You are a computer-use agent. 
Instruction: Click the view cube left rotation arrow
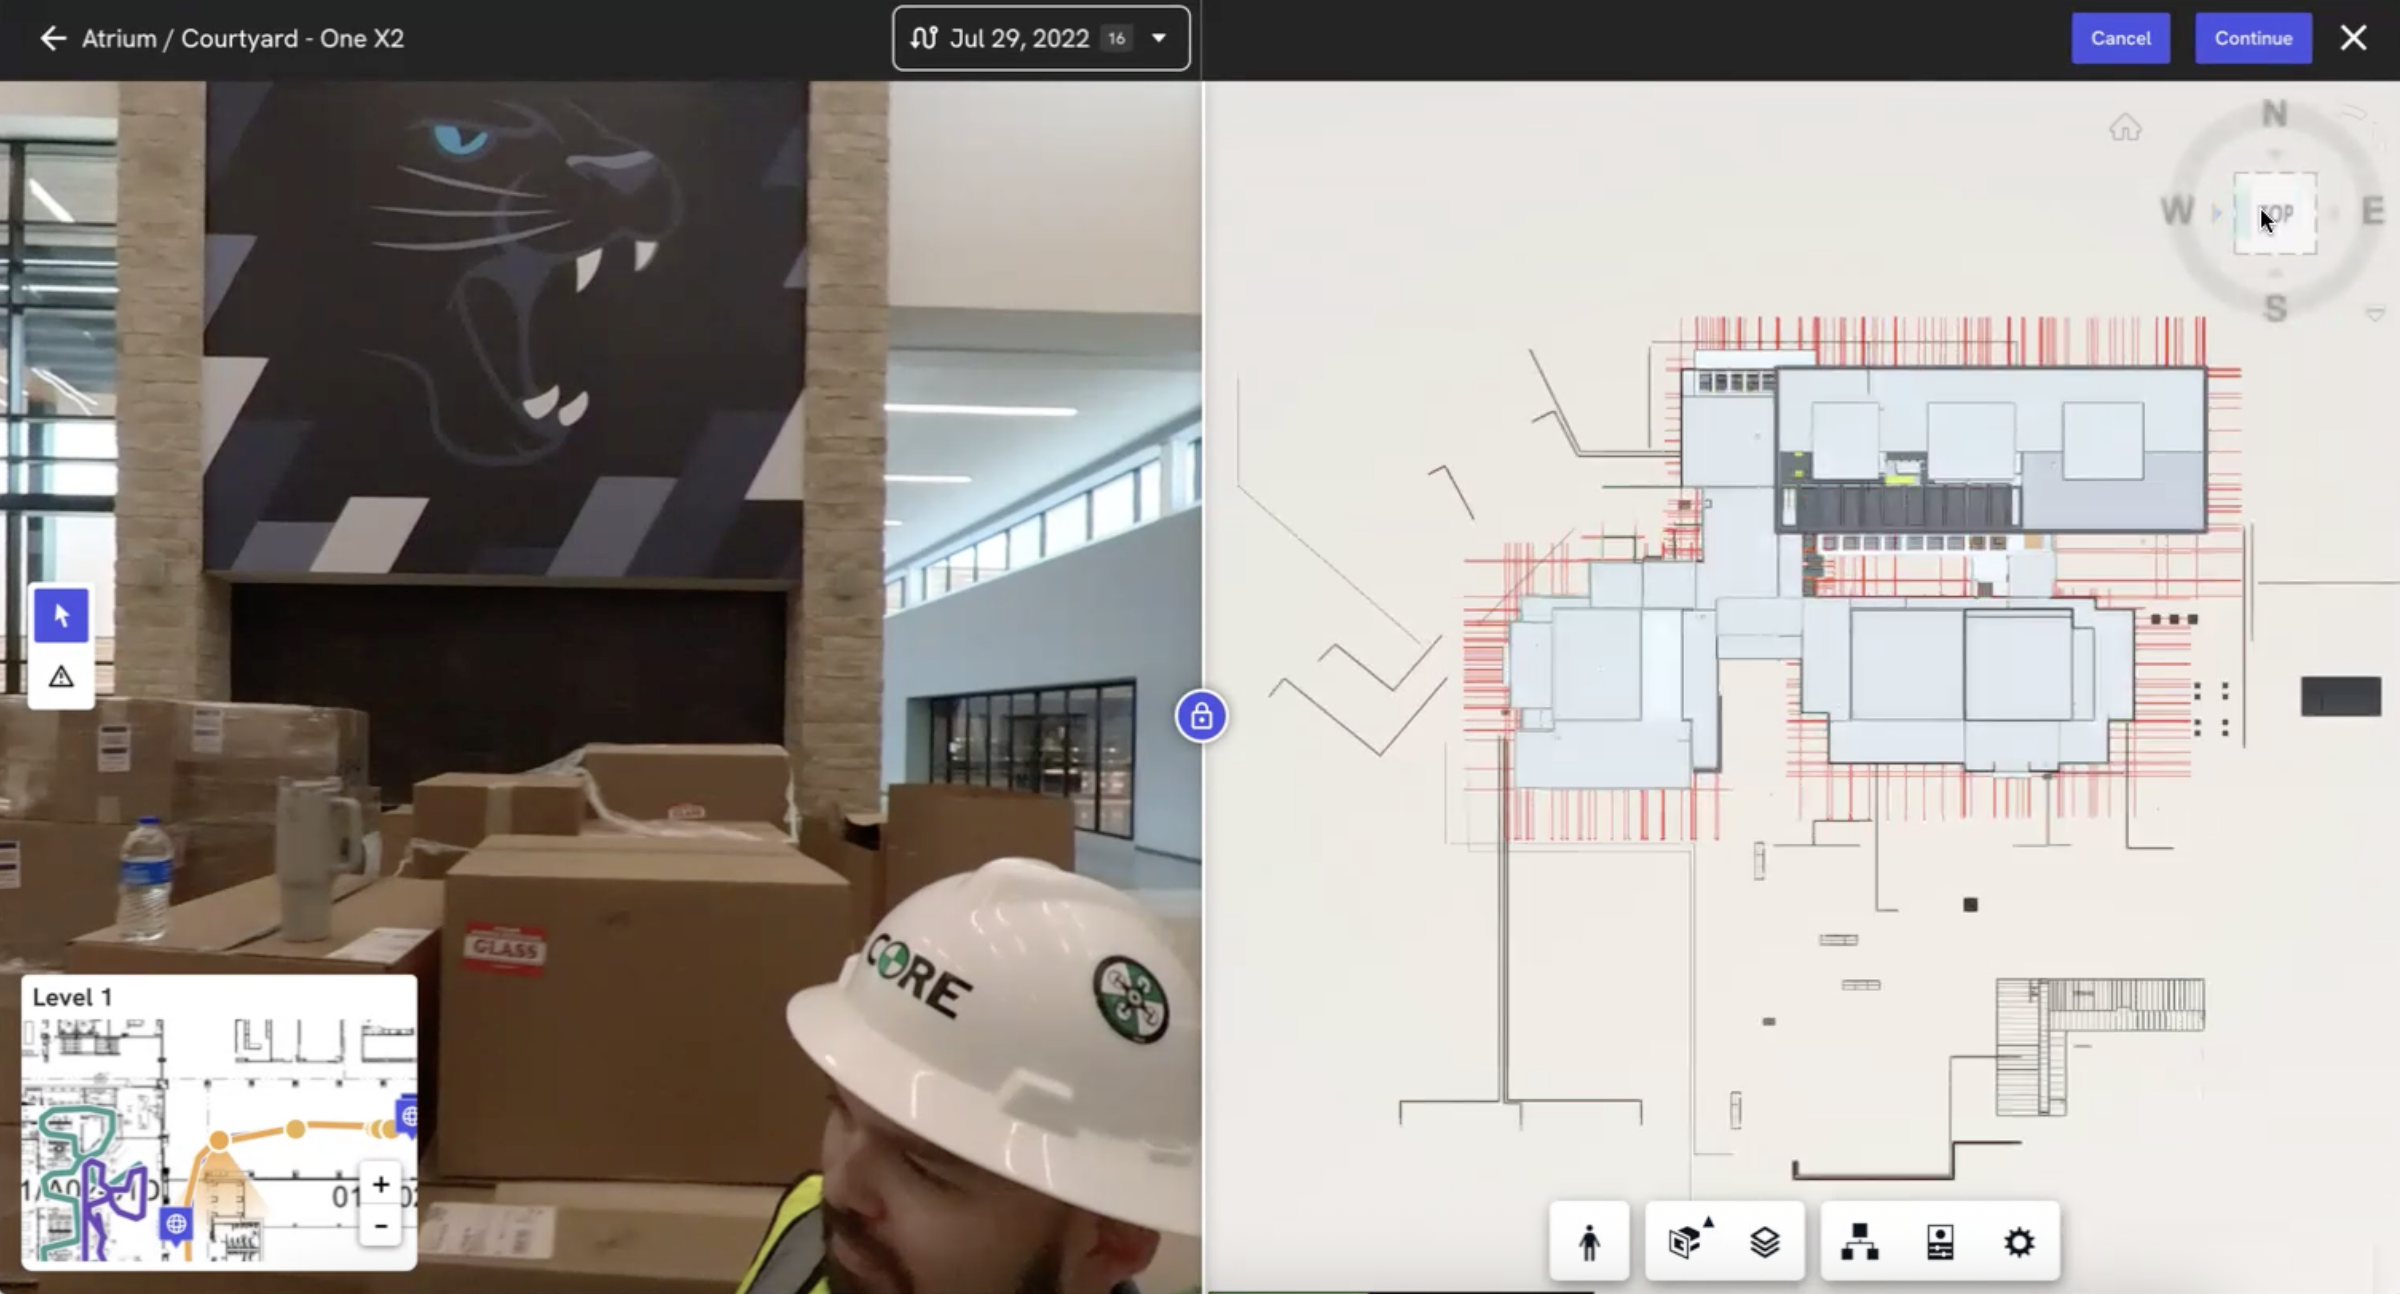click(2217, 212)
